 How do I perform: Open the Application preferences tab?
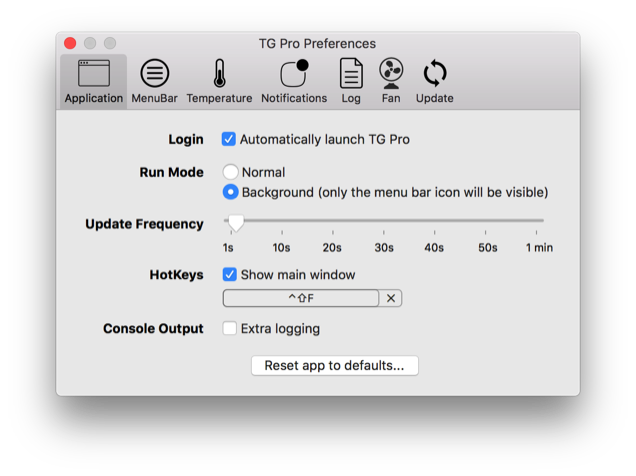(94, 81)
